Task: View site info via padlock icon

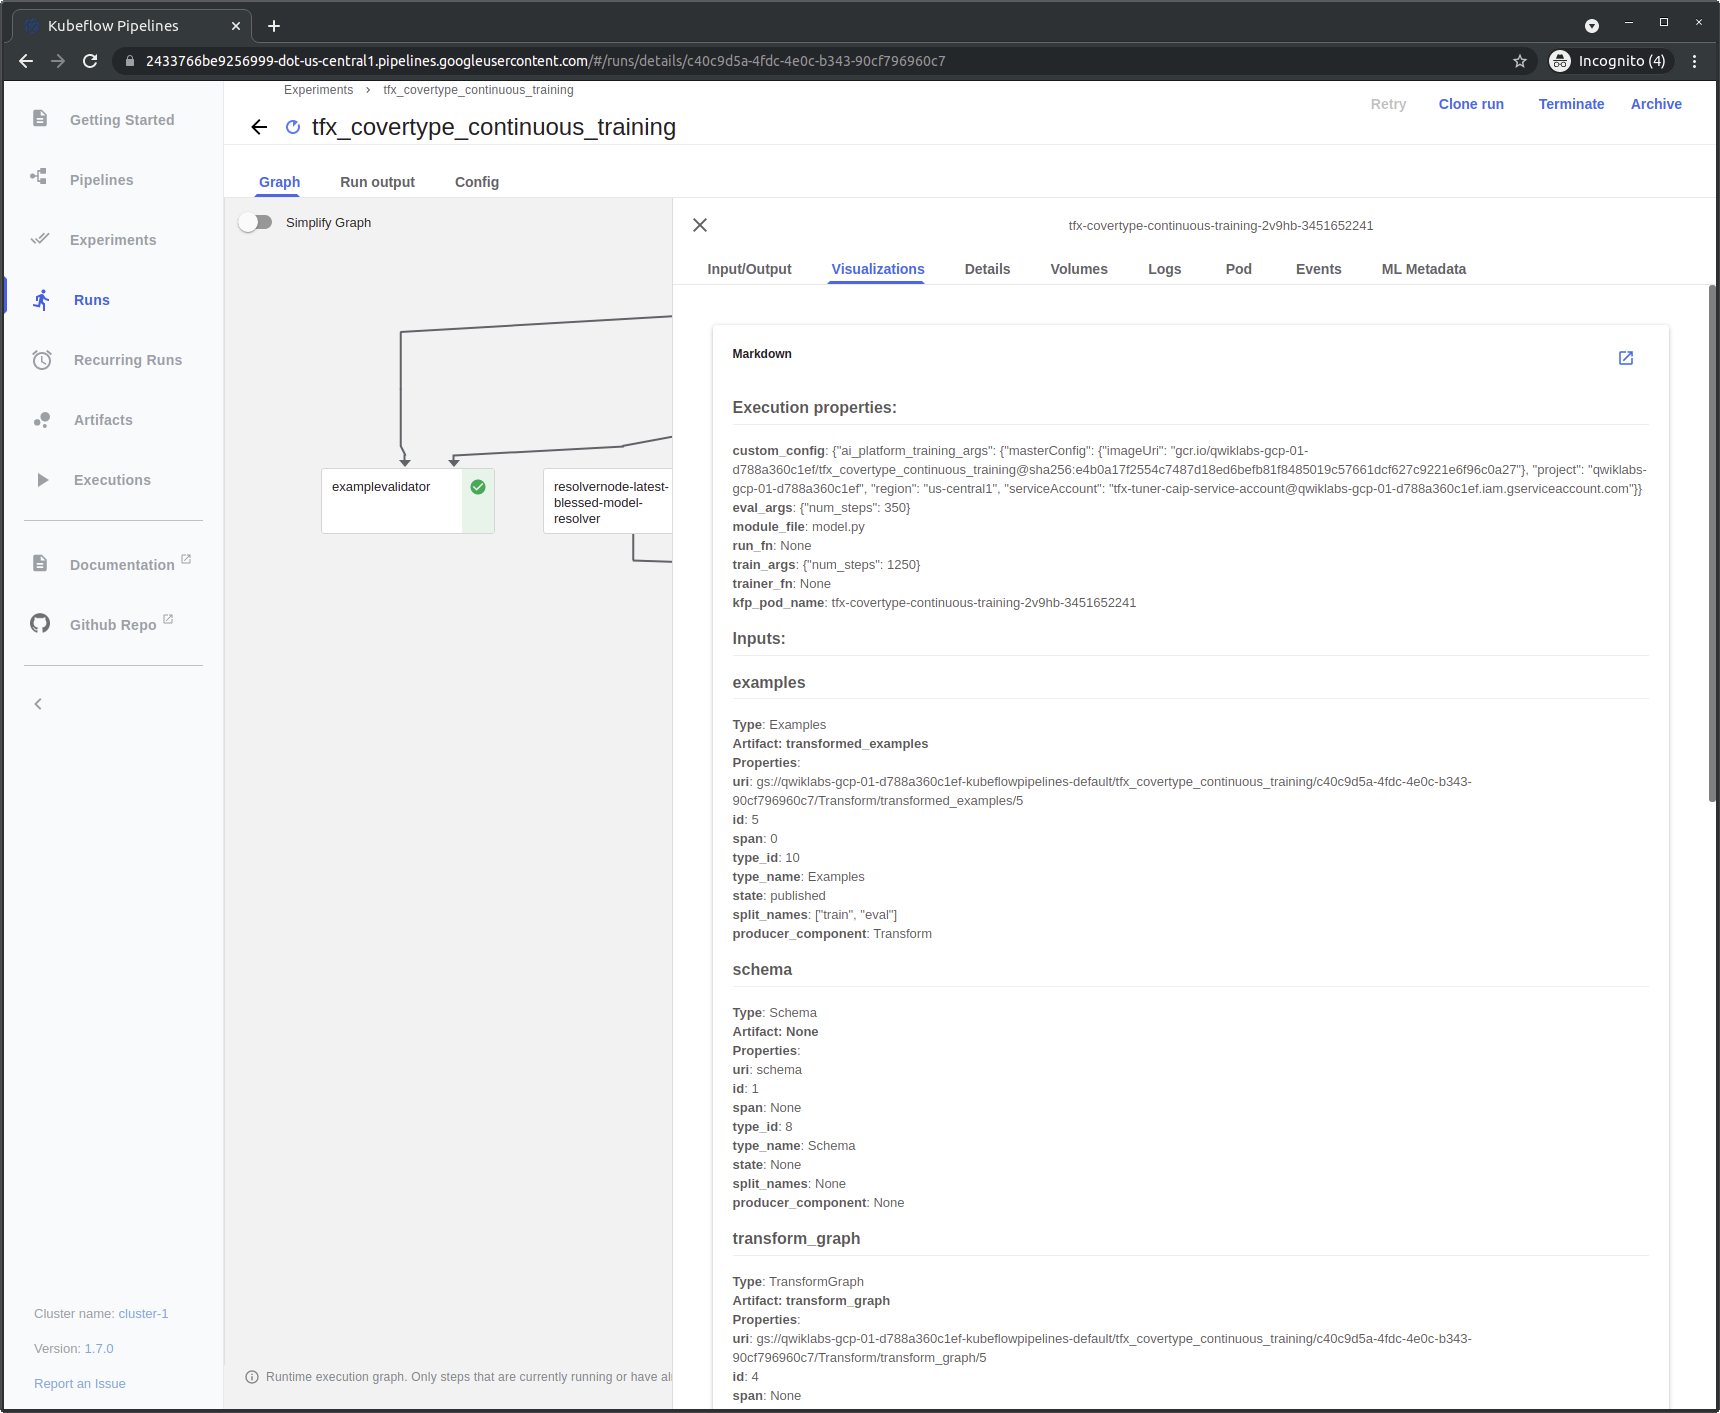Action: click(x=129, y=61)
